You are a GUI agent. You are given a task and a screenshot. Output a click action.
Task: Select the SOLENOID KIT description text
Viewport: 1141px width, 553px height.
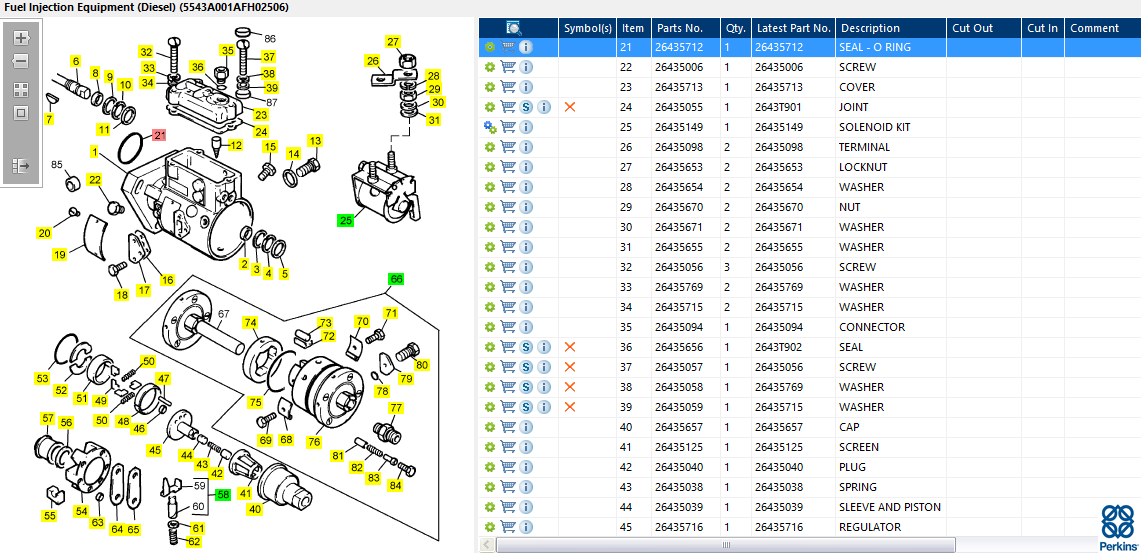point(875,127)
